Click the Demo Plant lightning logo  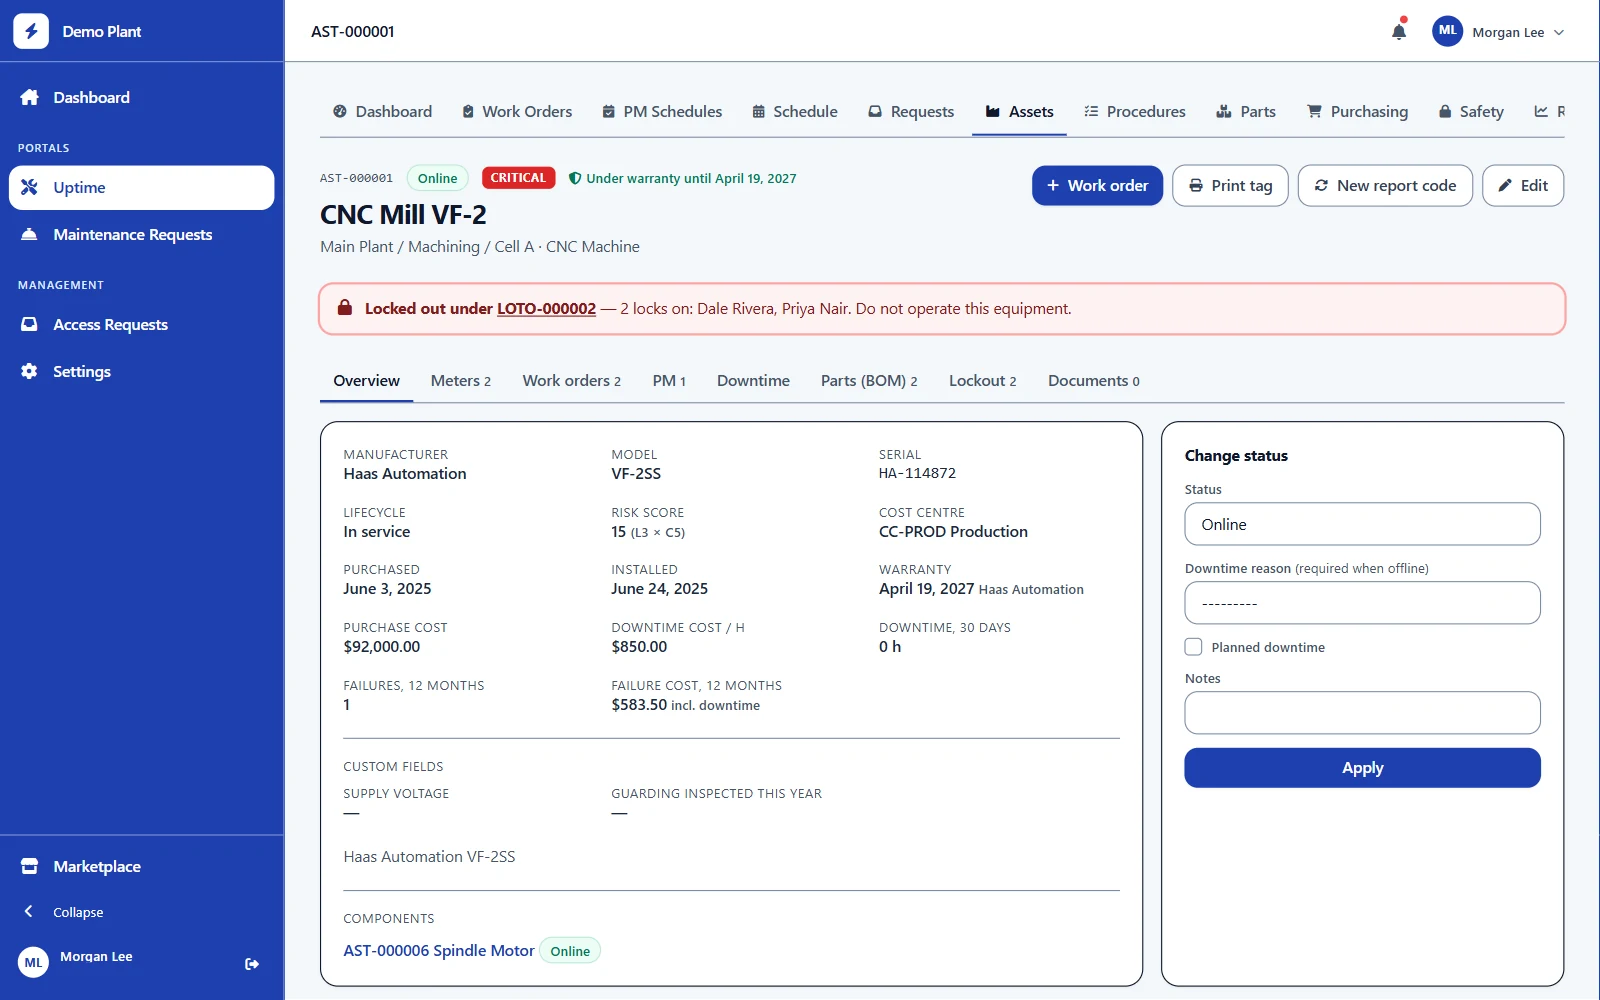click(31, 31)
